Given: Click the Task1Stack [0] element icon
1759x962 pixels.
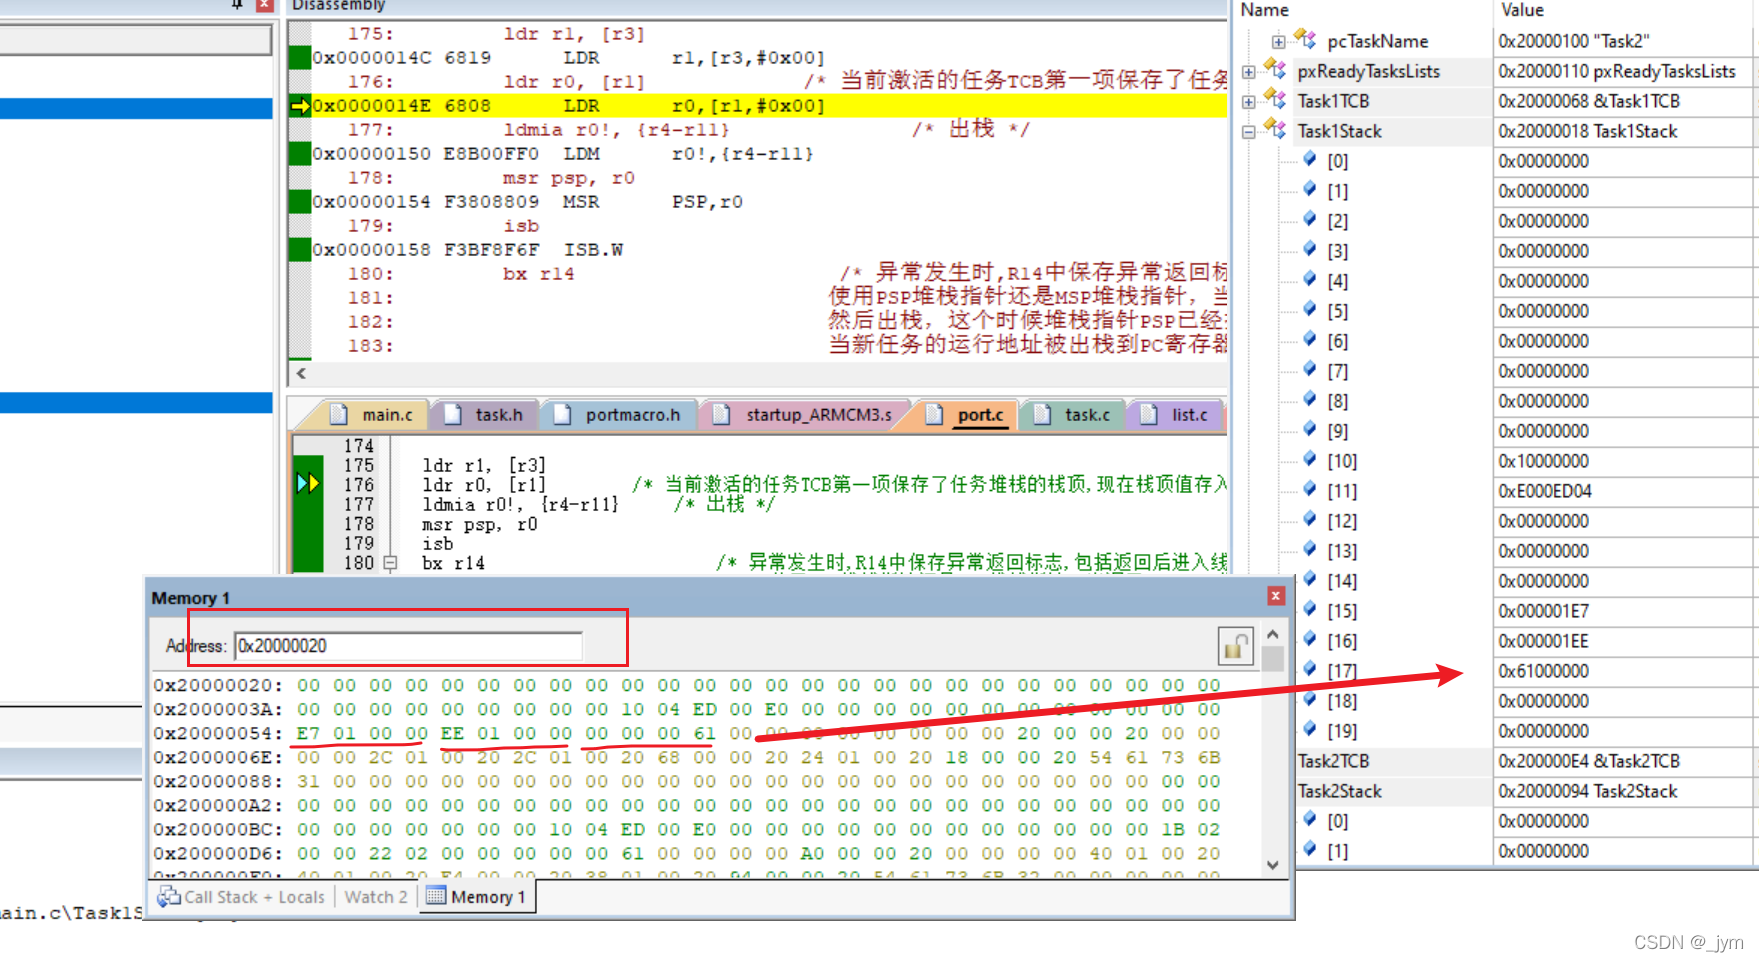Looking at the screenshot, I should (1309, 159).
